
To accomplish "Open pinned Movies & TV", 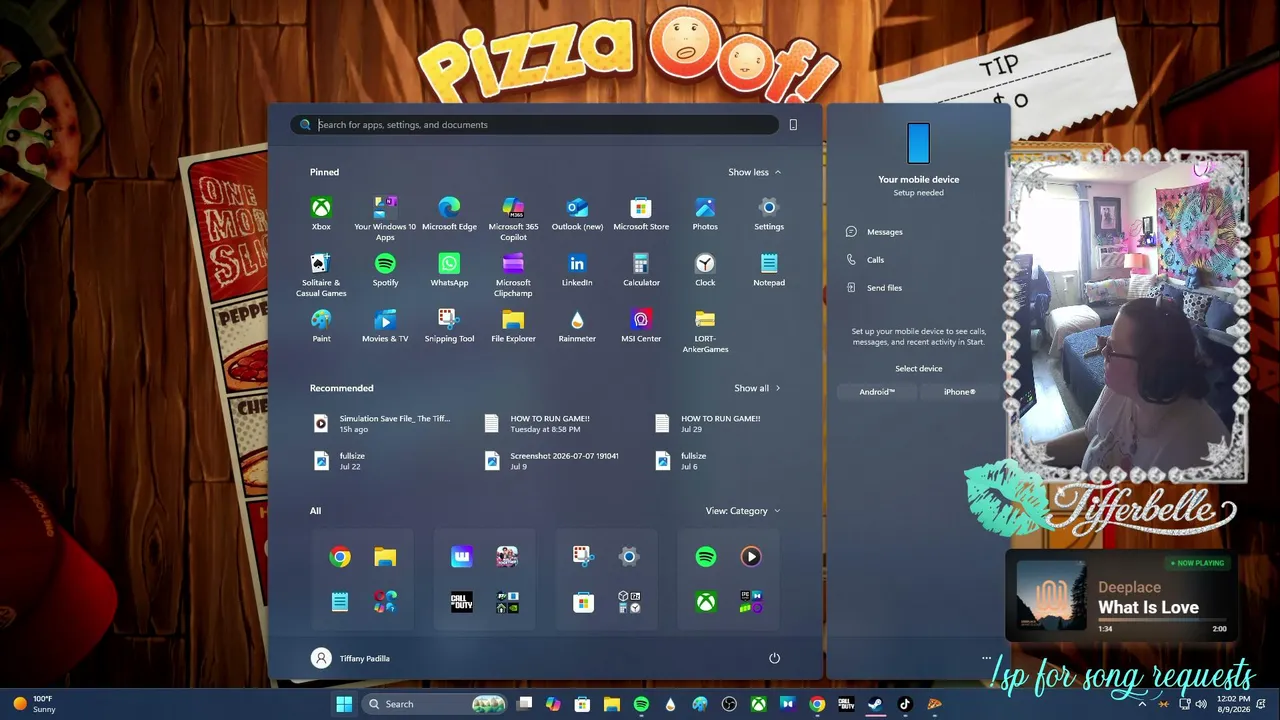I will coord(385,325).
